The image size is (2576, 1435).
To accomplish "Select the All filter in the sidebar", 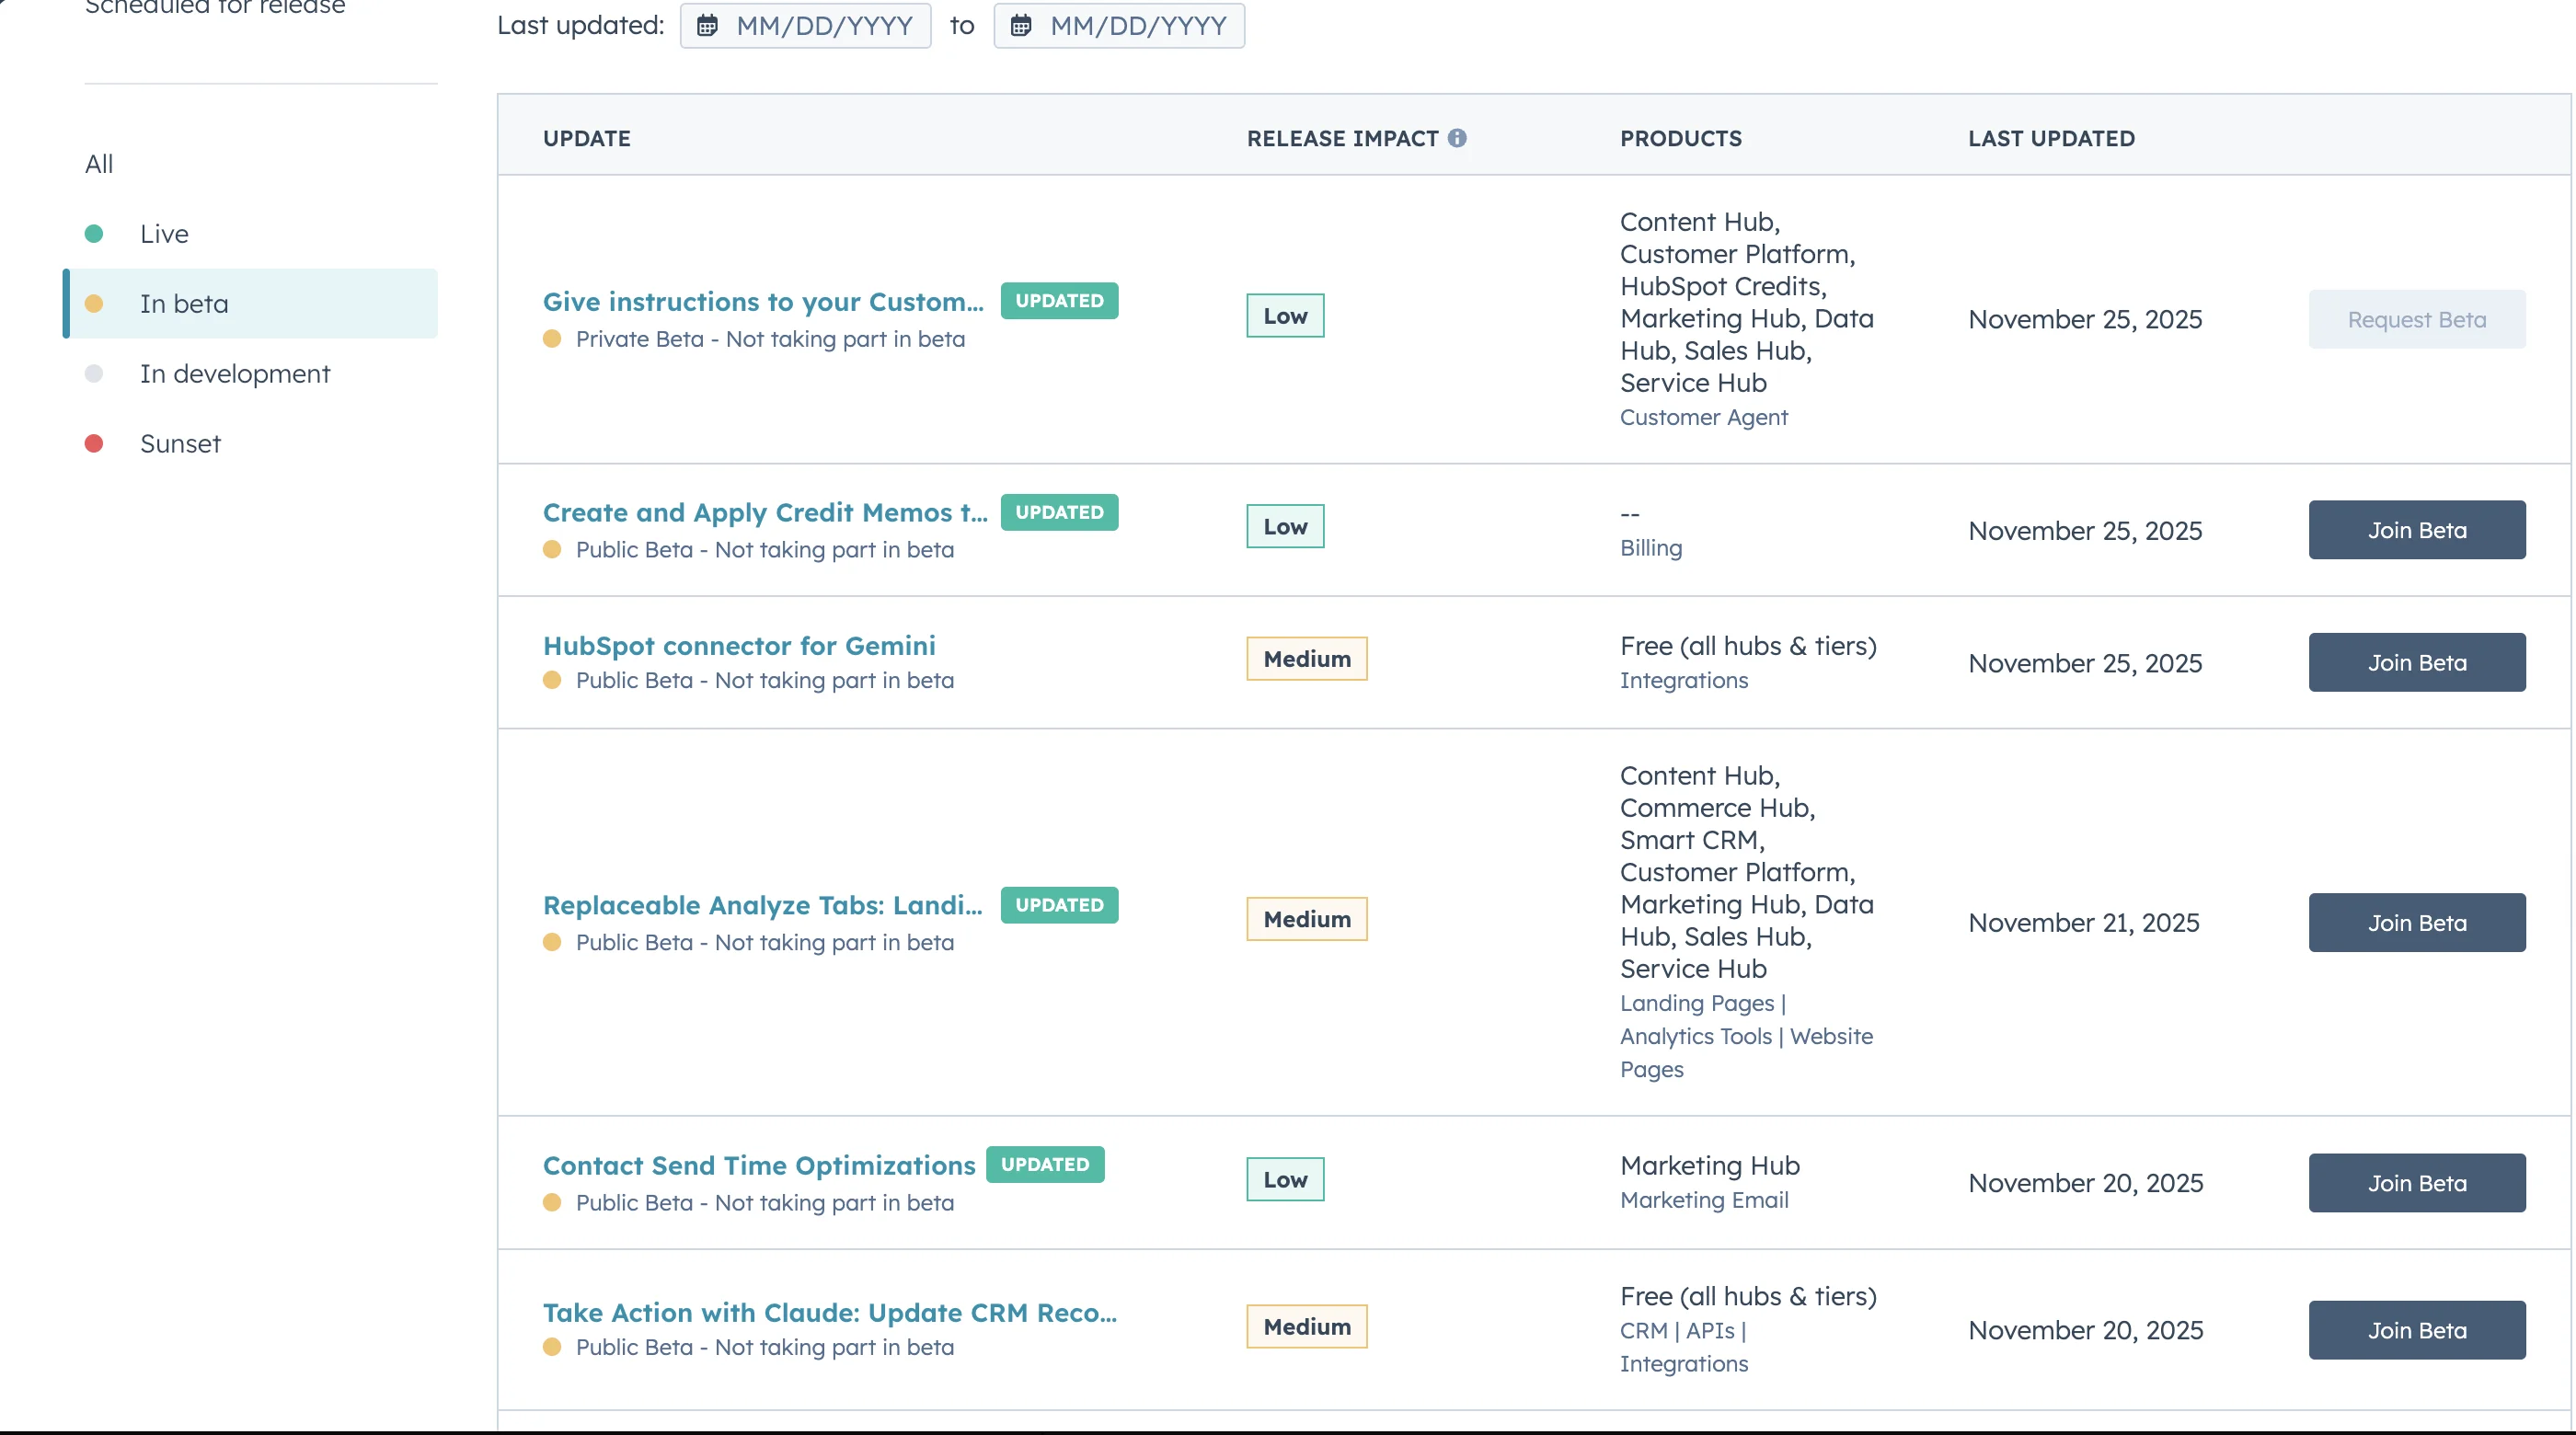I will pyautogui.click(x=99, y=163).
